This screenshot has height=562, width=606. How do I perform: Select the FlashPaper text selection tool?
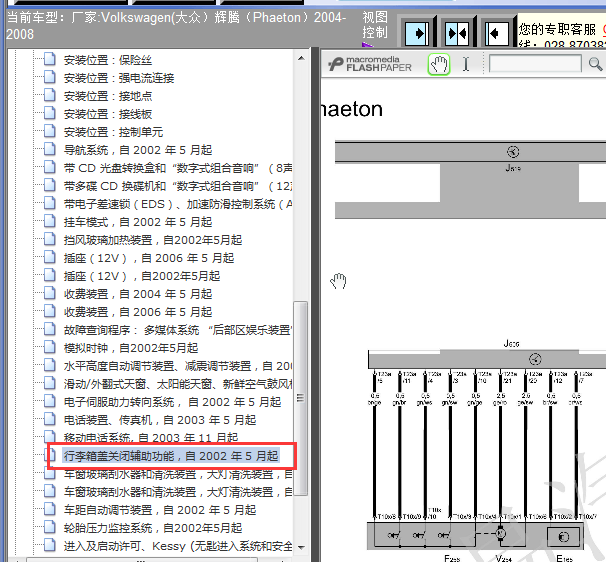[466, 64]
